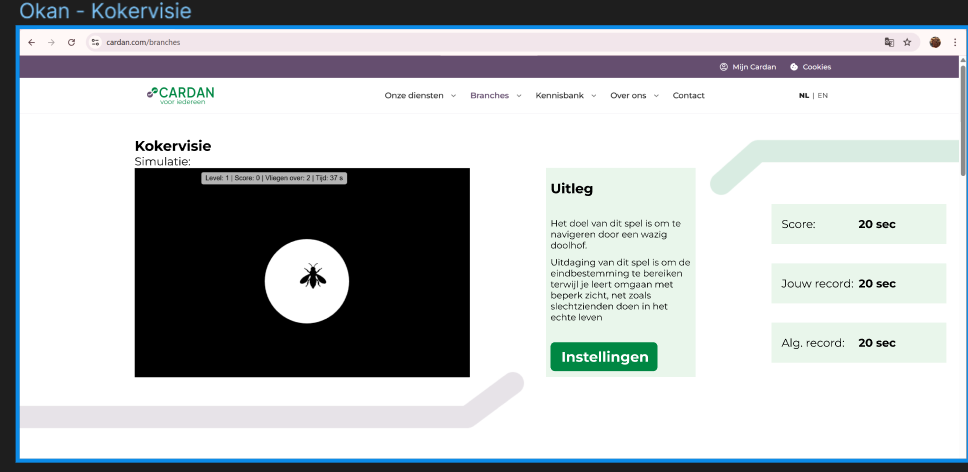Click the Instellingen button

[x=604, y=357]
